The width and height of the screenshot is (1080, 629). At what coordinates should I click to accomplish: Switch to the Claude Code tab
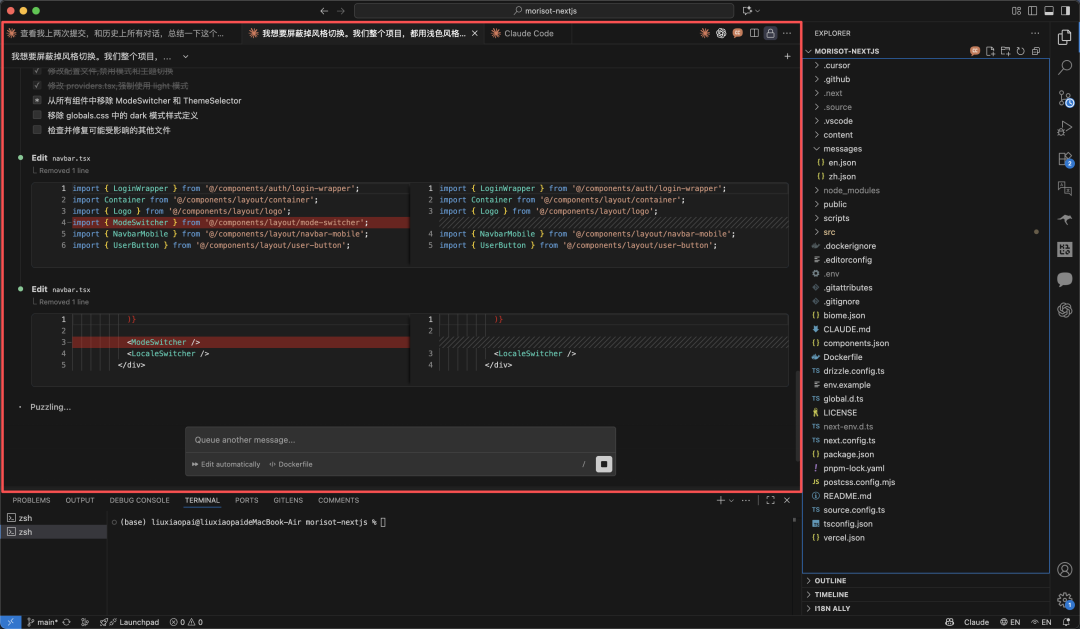[x=528, y=33]
